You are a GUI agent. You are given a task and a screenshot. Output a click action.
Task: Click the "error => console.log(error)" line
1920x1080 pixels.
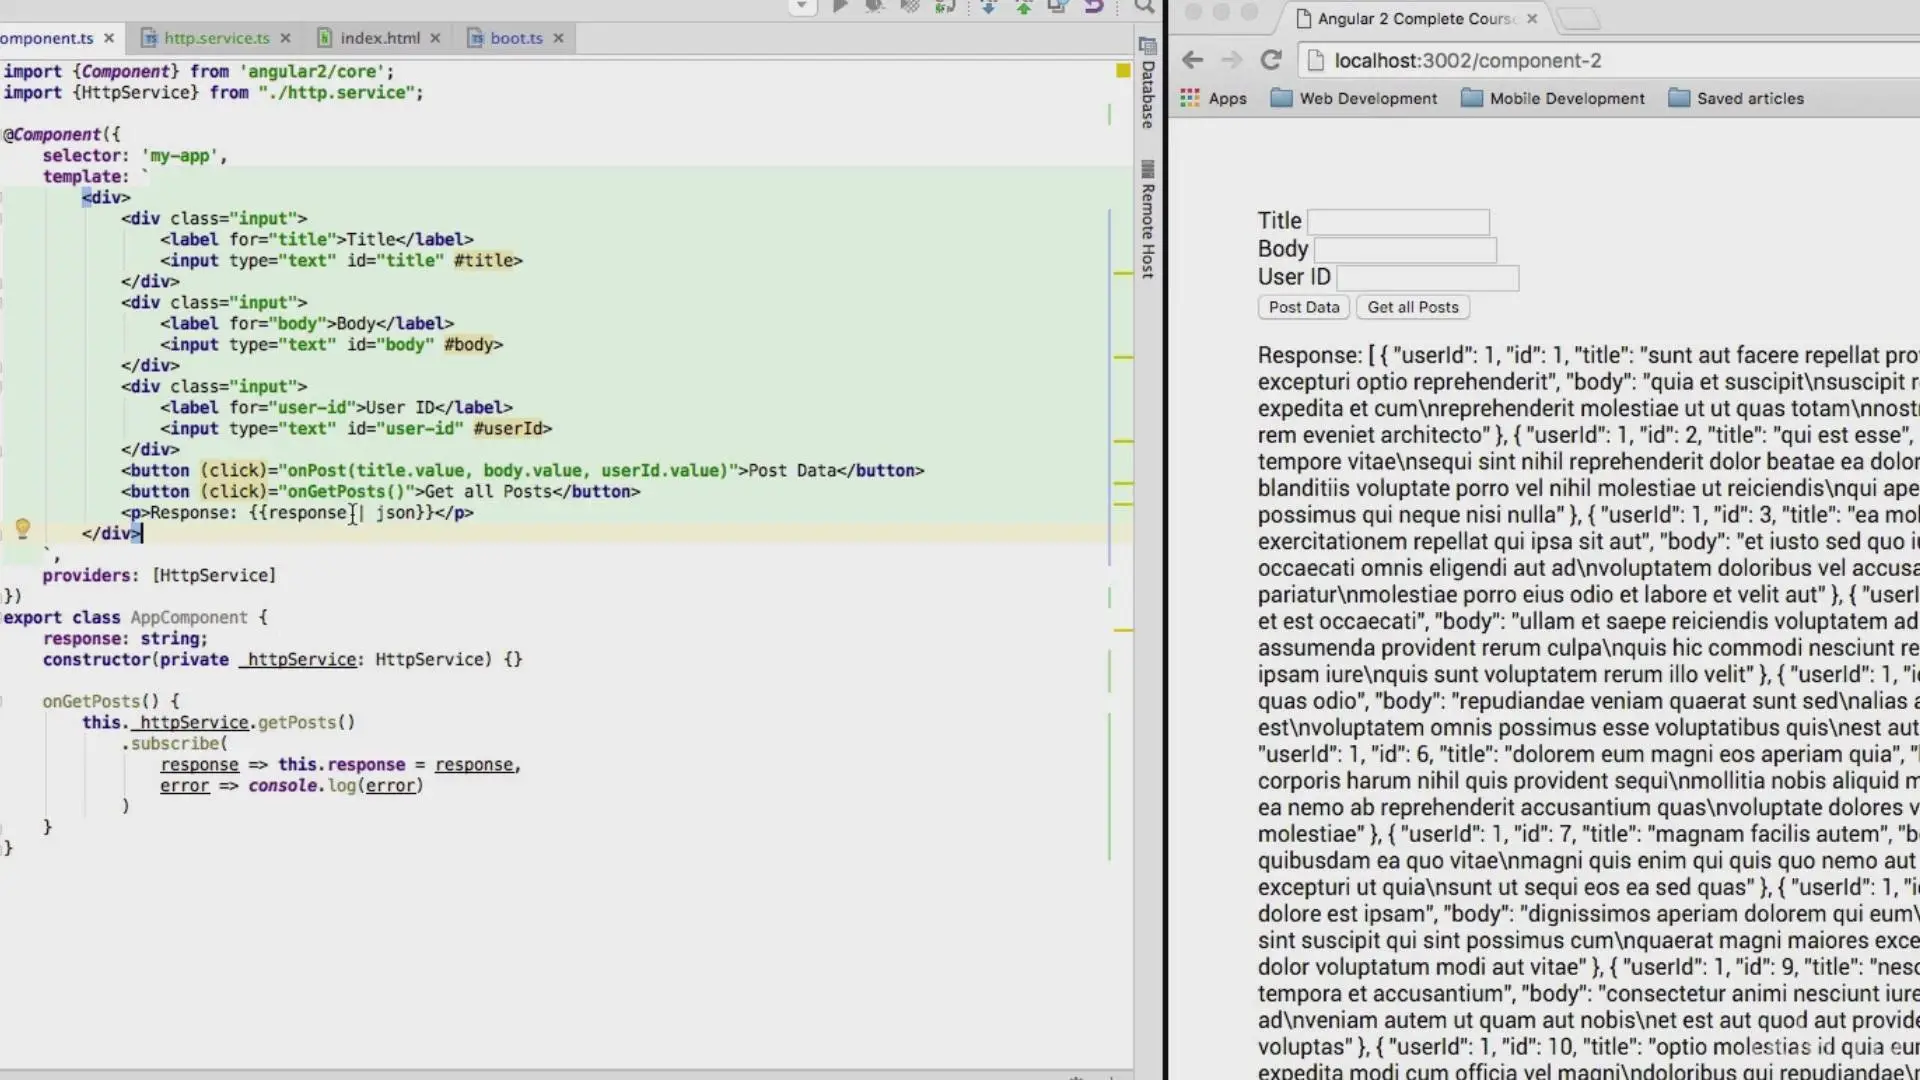click(x=292, y=785)
